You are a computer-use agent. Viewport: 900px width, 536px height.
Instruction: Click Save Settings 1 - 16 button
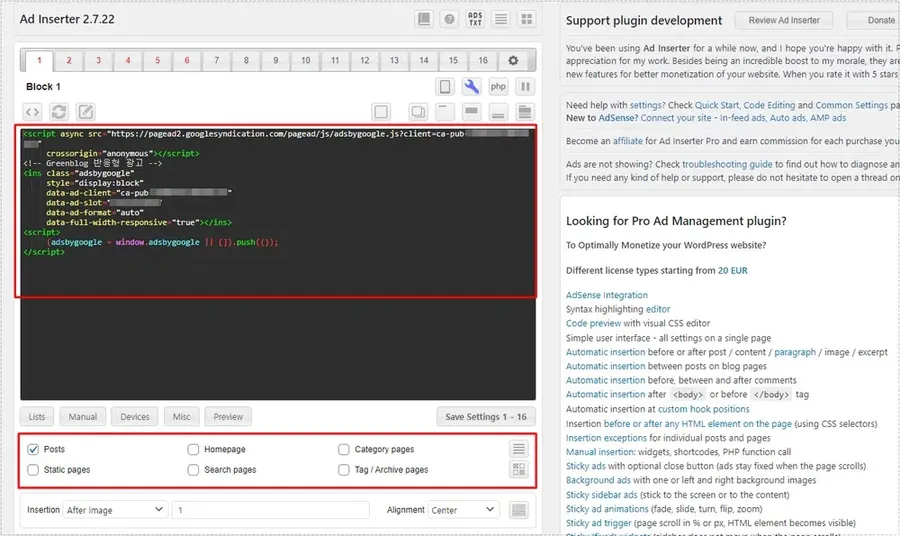coord(486,417)
